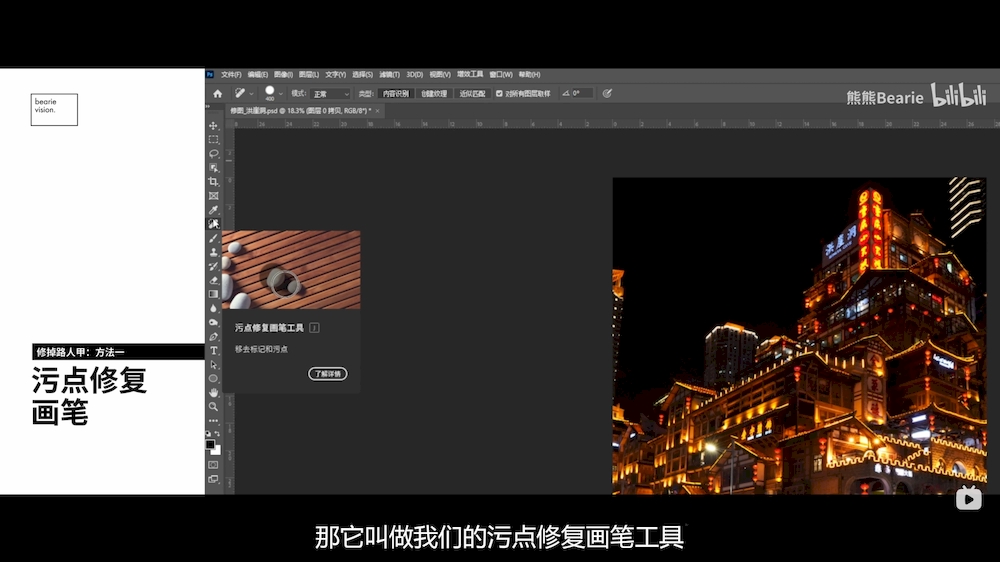Expand the brush size preset picker
The image size is (1000, 562).
pos(281,93)
